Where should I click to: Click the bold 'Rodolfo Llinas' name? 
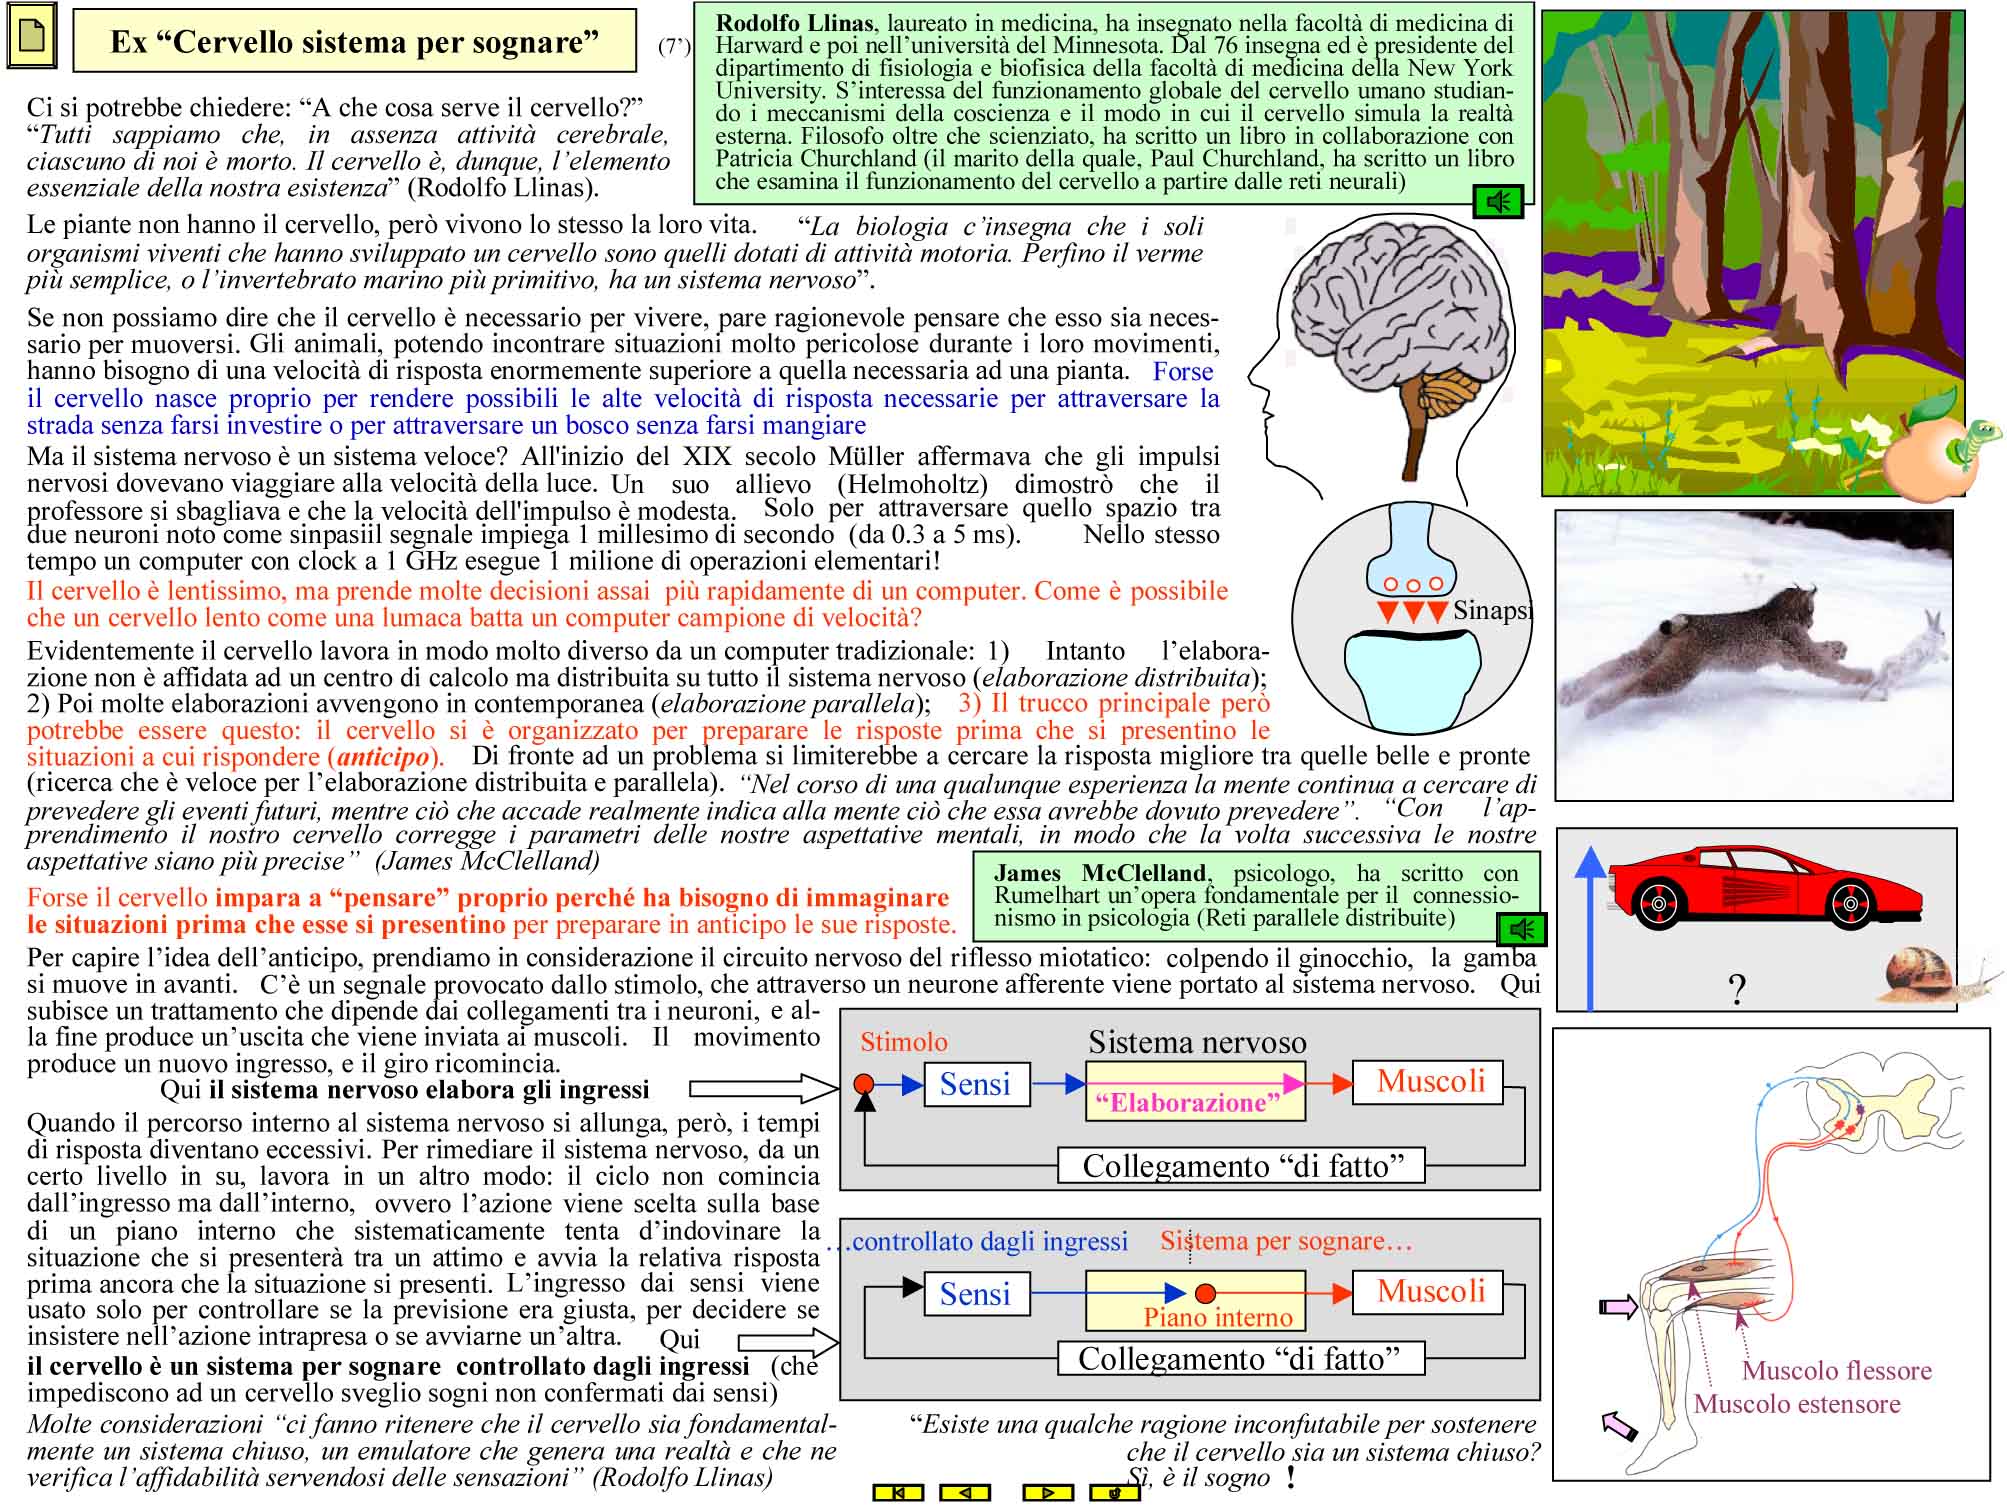click(x=795, y=23)
